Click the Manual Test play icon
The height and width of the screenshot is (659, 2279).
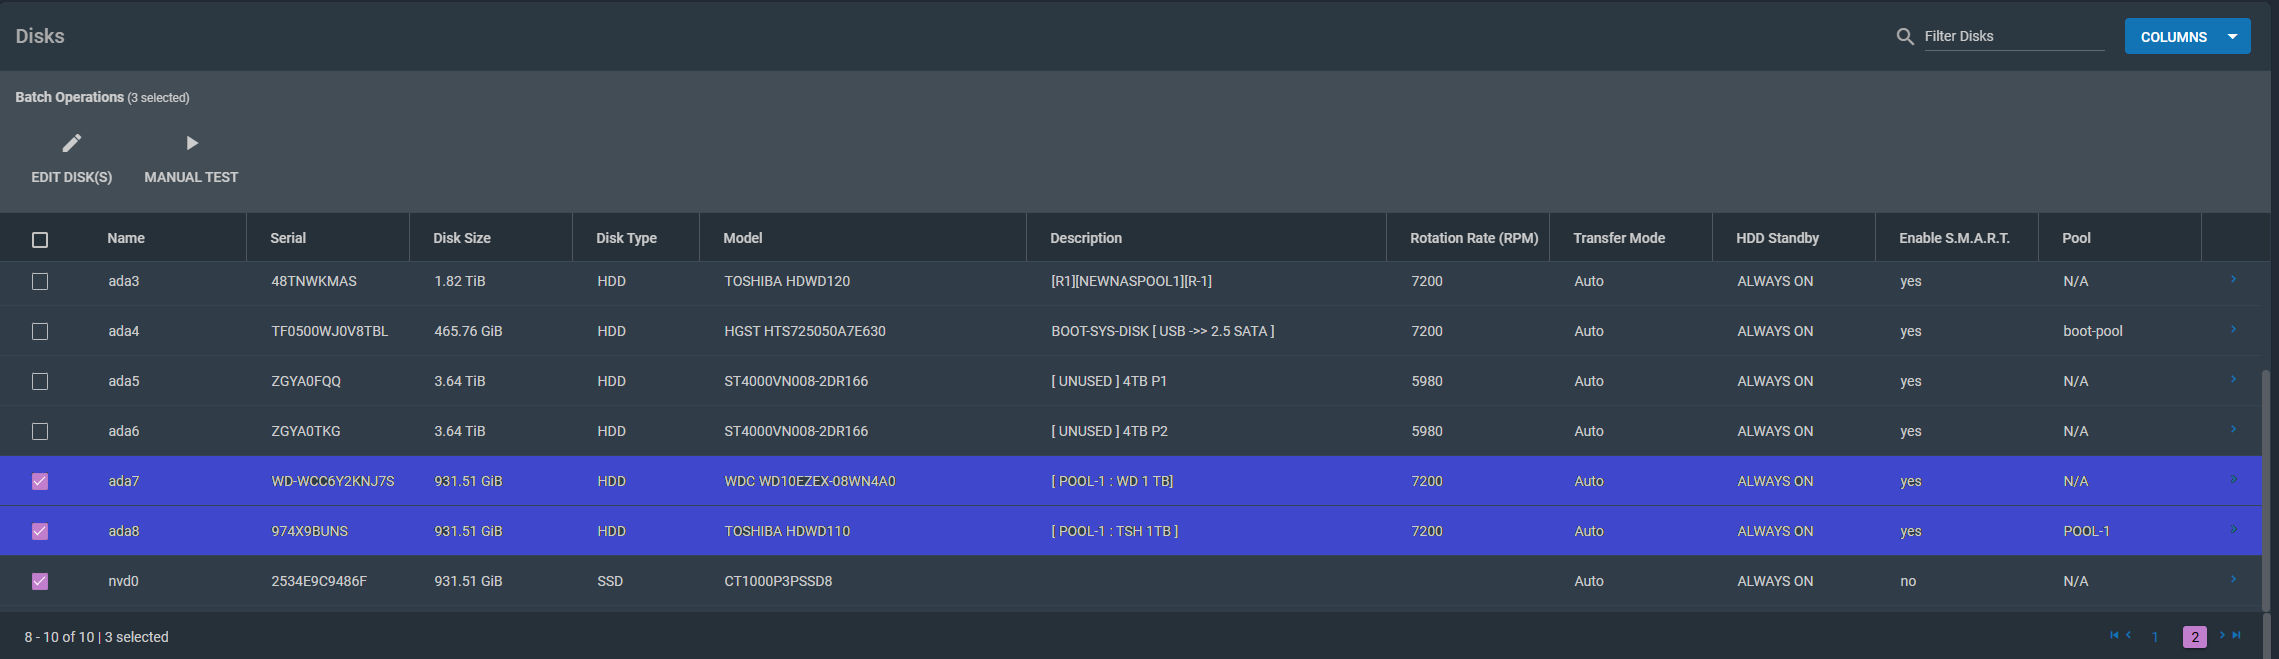pos(192,144)
